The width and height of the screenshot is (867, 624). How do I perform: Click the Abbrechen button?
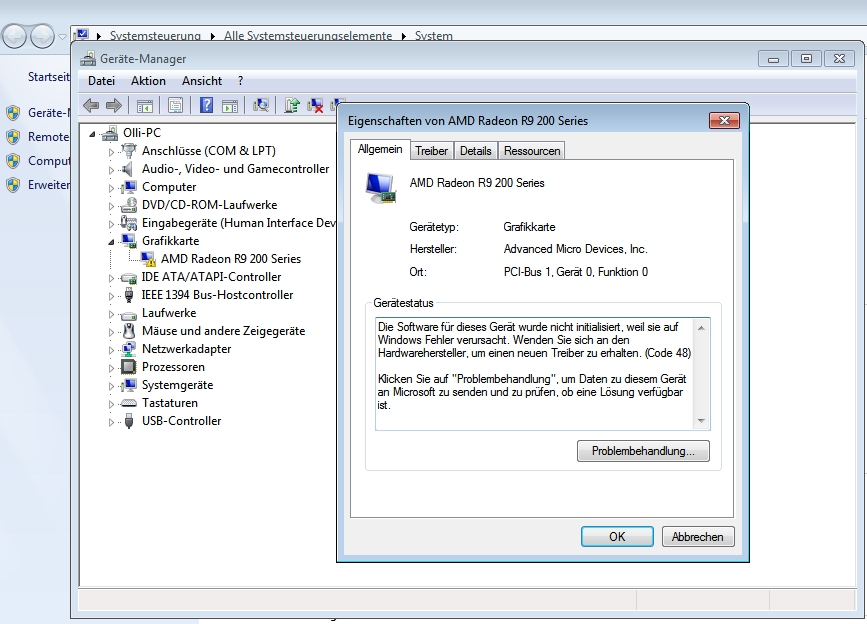(698, 537)
